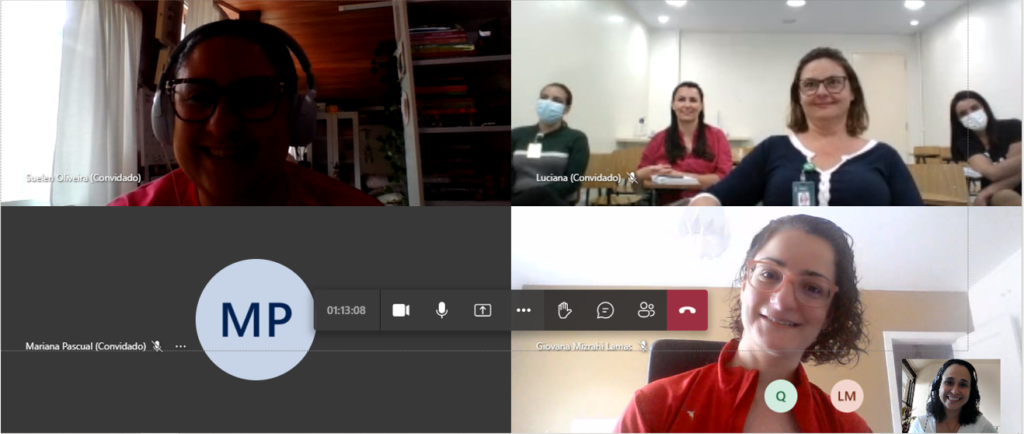This screenshot has height=434, width=1024.
Task: Mute the microphone in meeting toolbar
Action: click(441, 310)
